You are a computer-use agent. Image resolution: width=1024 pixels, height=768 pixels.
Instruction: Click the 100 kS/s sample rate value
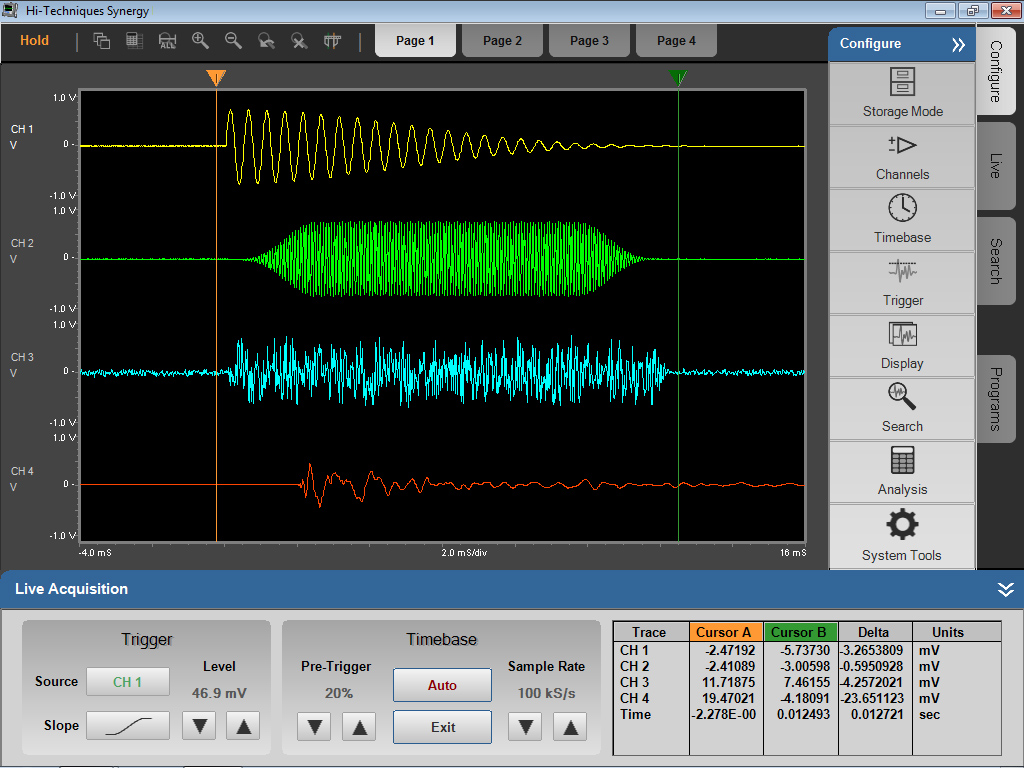coord(547,693)
